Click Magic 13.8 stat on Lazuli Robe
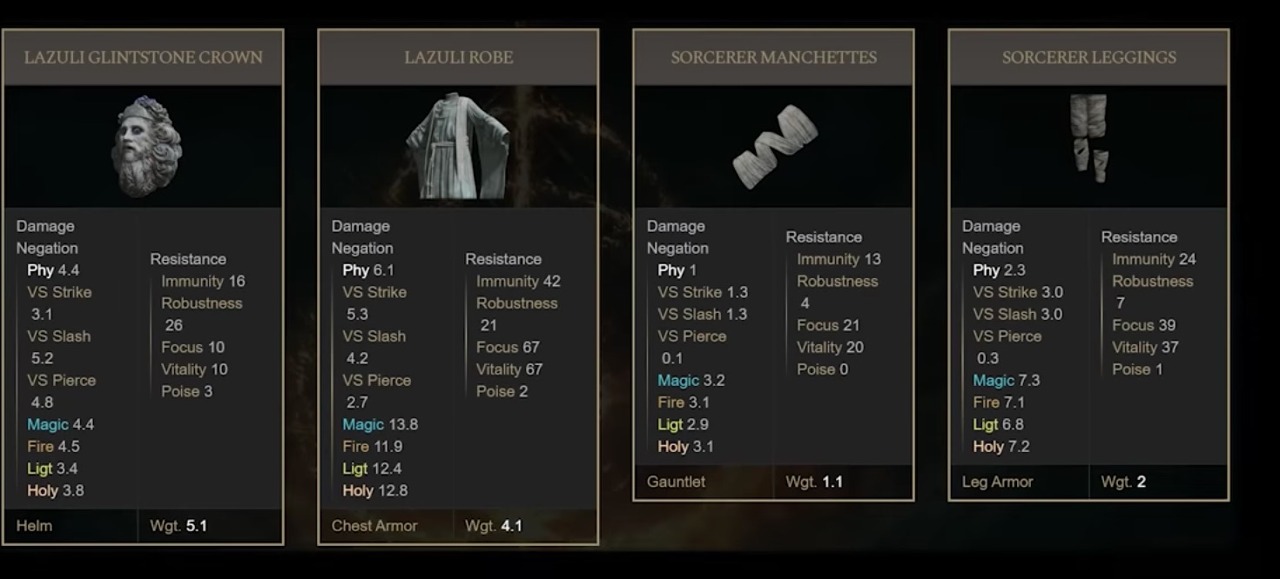The height and width of the screenshot is (579, 1280). click(x=380, y=424)
